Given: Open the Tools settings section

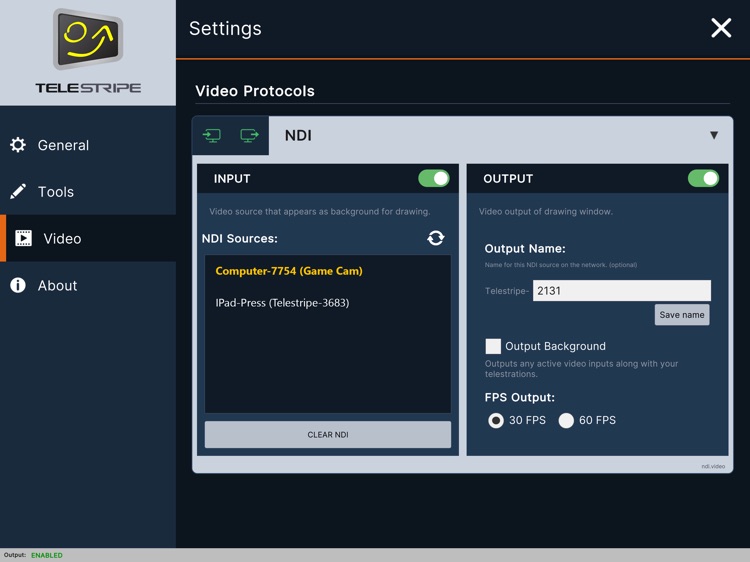Looking at the screenshot, I should click(88, 191).
